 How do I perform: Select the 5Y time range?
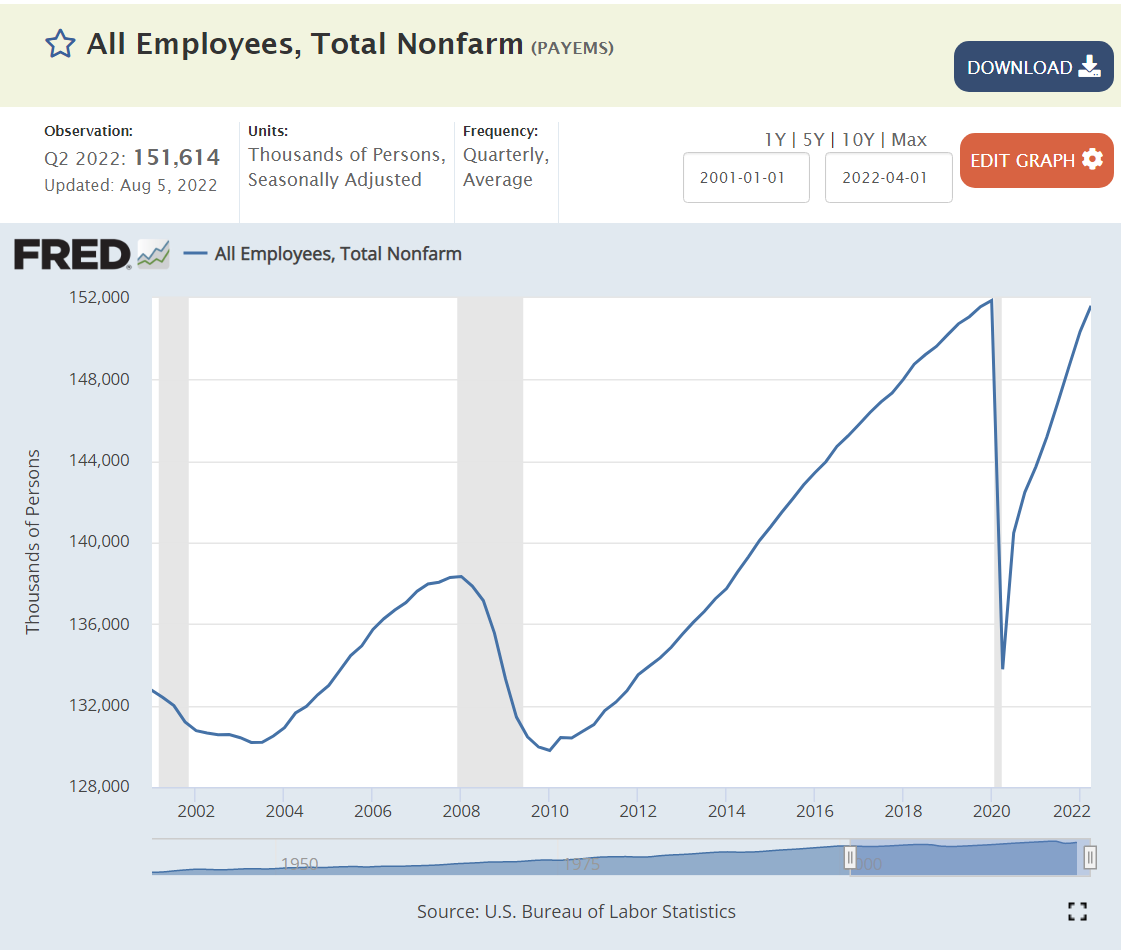(812, 140)
